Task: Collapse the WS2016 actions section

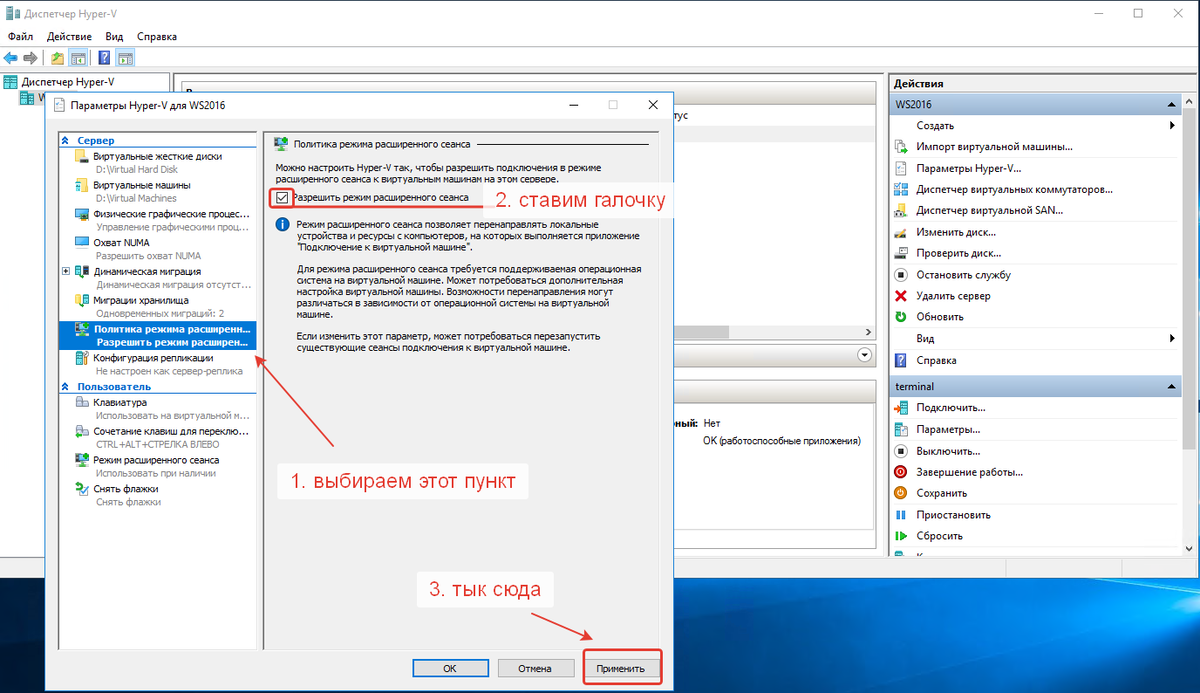Action: 1171,104
